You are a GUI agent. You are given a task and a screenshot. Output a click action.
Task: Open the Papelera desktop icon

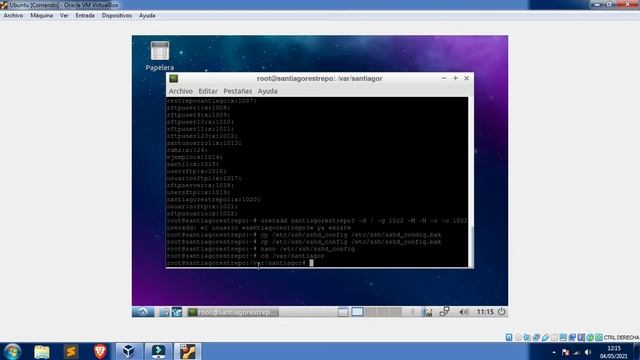160,56
